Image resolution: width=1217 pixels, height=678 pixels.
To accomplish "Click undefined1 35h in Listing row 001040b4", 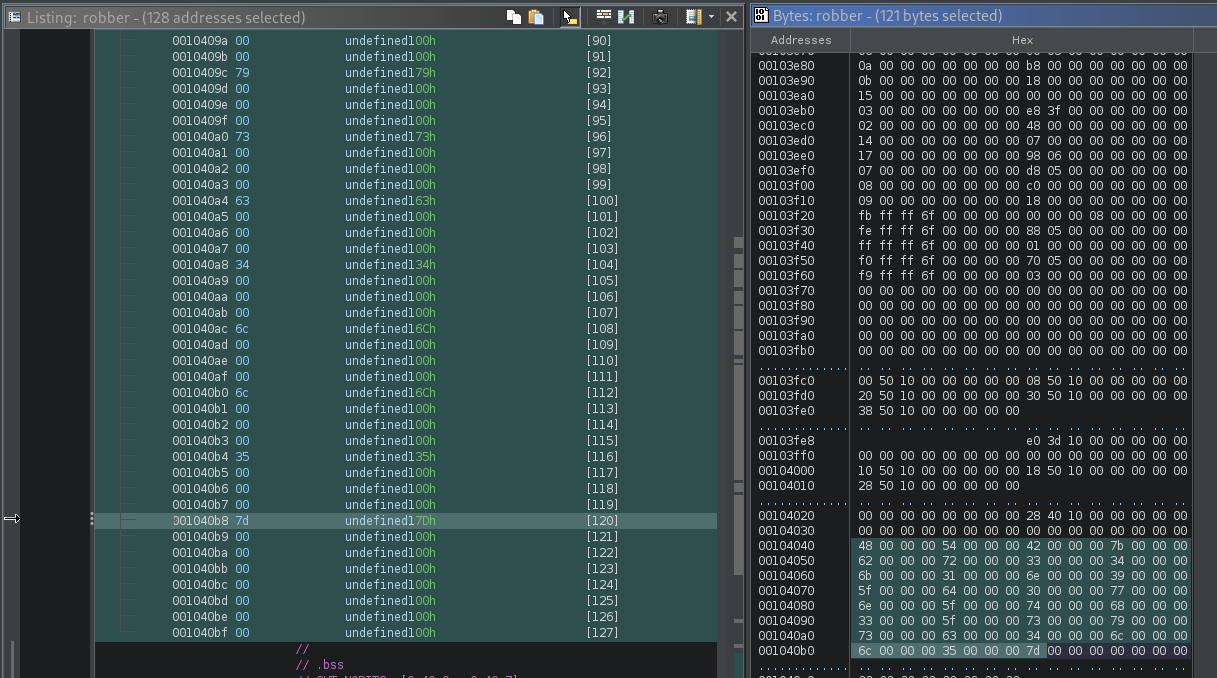I will [x=391, y=457].
